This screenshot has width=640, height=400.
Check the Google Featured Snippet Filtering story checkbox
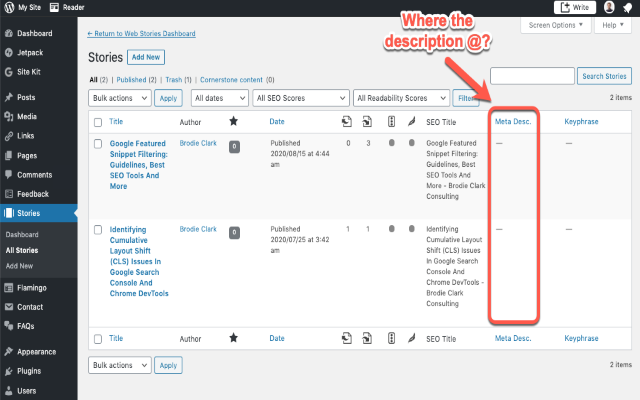pos(98,144)
